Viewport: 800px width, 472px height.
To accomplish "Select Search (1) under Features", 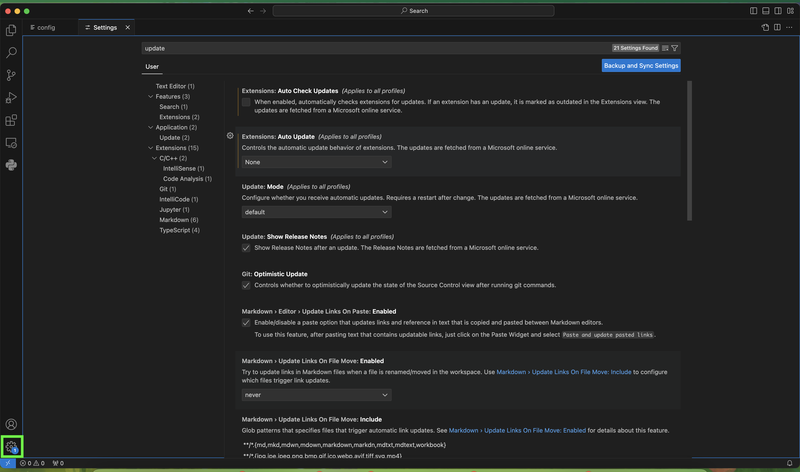I will tap(173, 107).
